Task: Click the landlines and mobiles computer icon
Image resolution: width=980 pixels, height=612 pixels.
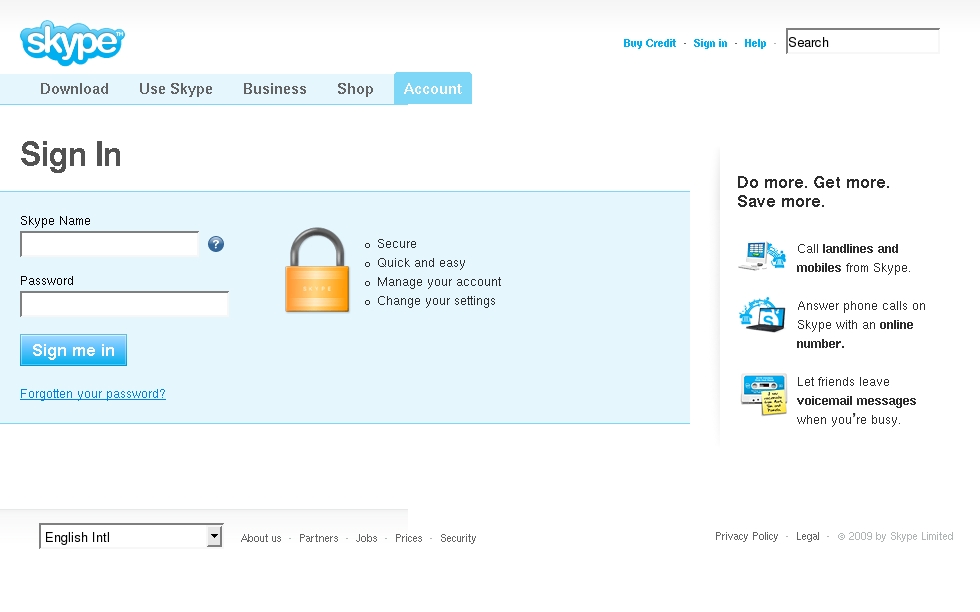Action: click(762, 256)
